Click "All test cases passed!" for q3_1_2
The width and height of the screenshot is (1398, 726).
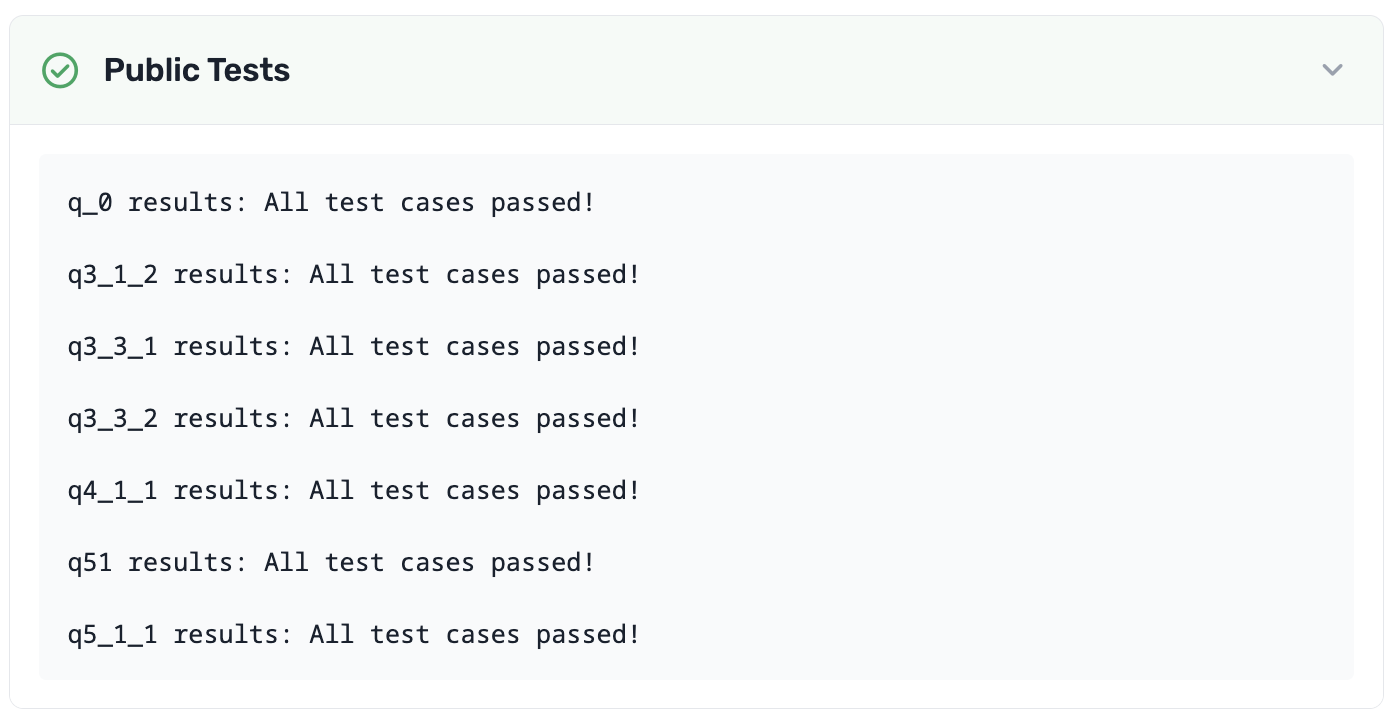pyautogui.click(x=474, y=275)
